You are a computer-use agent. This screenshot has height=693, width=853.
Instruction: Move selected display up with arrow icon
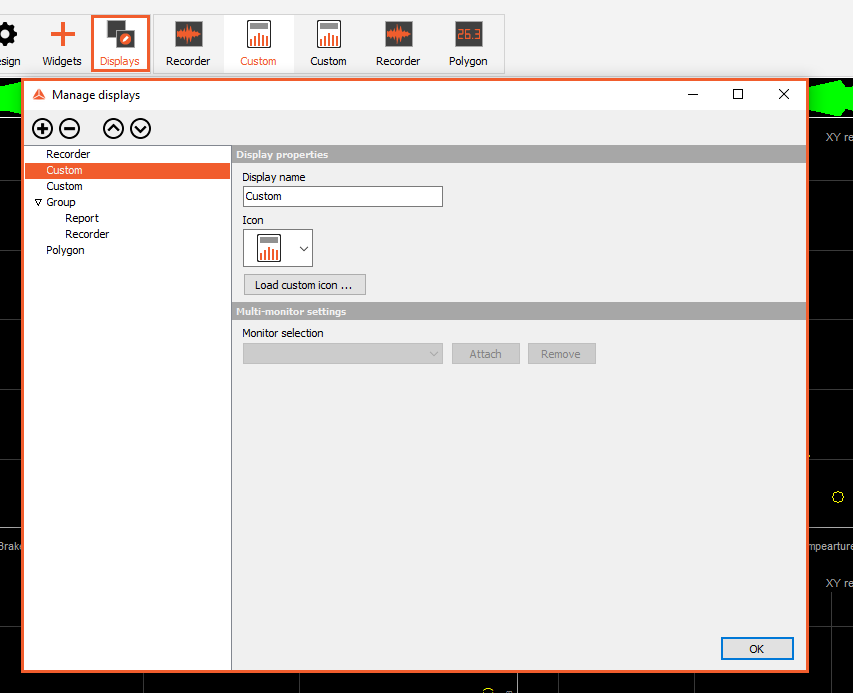pos(113,129)
